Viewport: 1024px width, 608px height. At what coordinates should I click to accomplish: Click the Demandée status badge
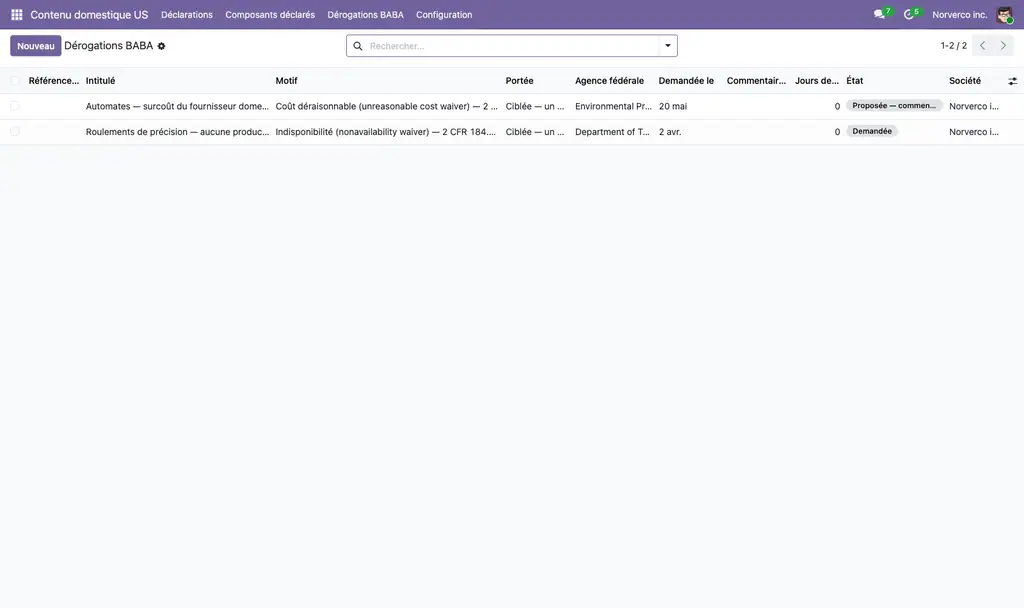872,131
